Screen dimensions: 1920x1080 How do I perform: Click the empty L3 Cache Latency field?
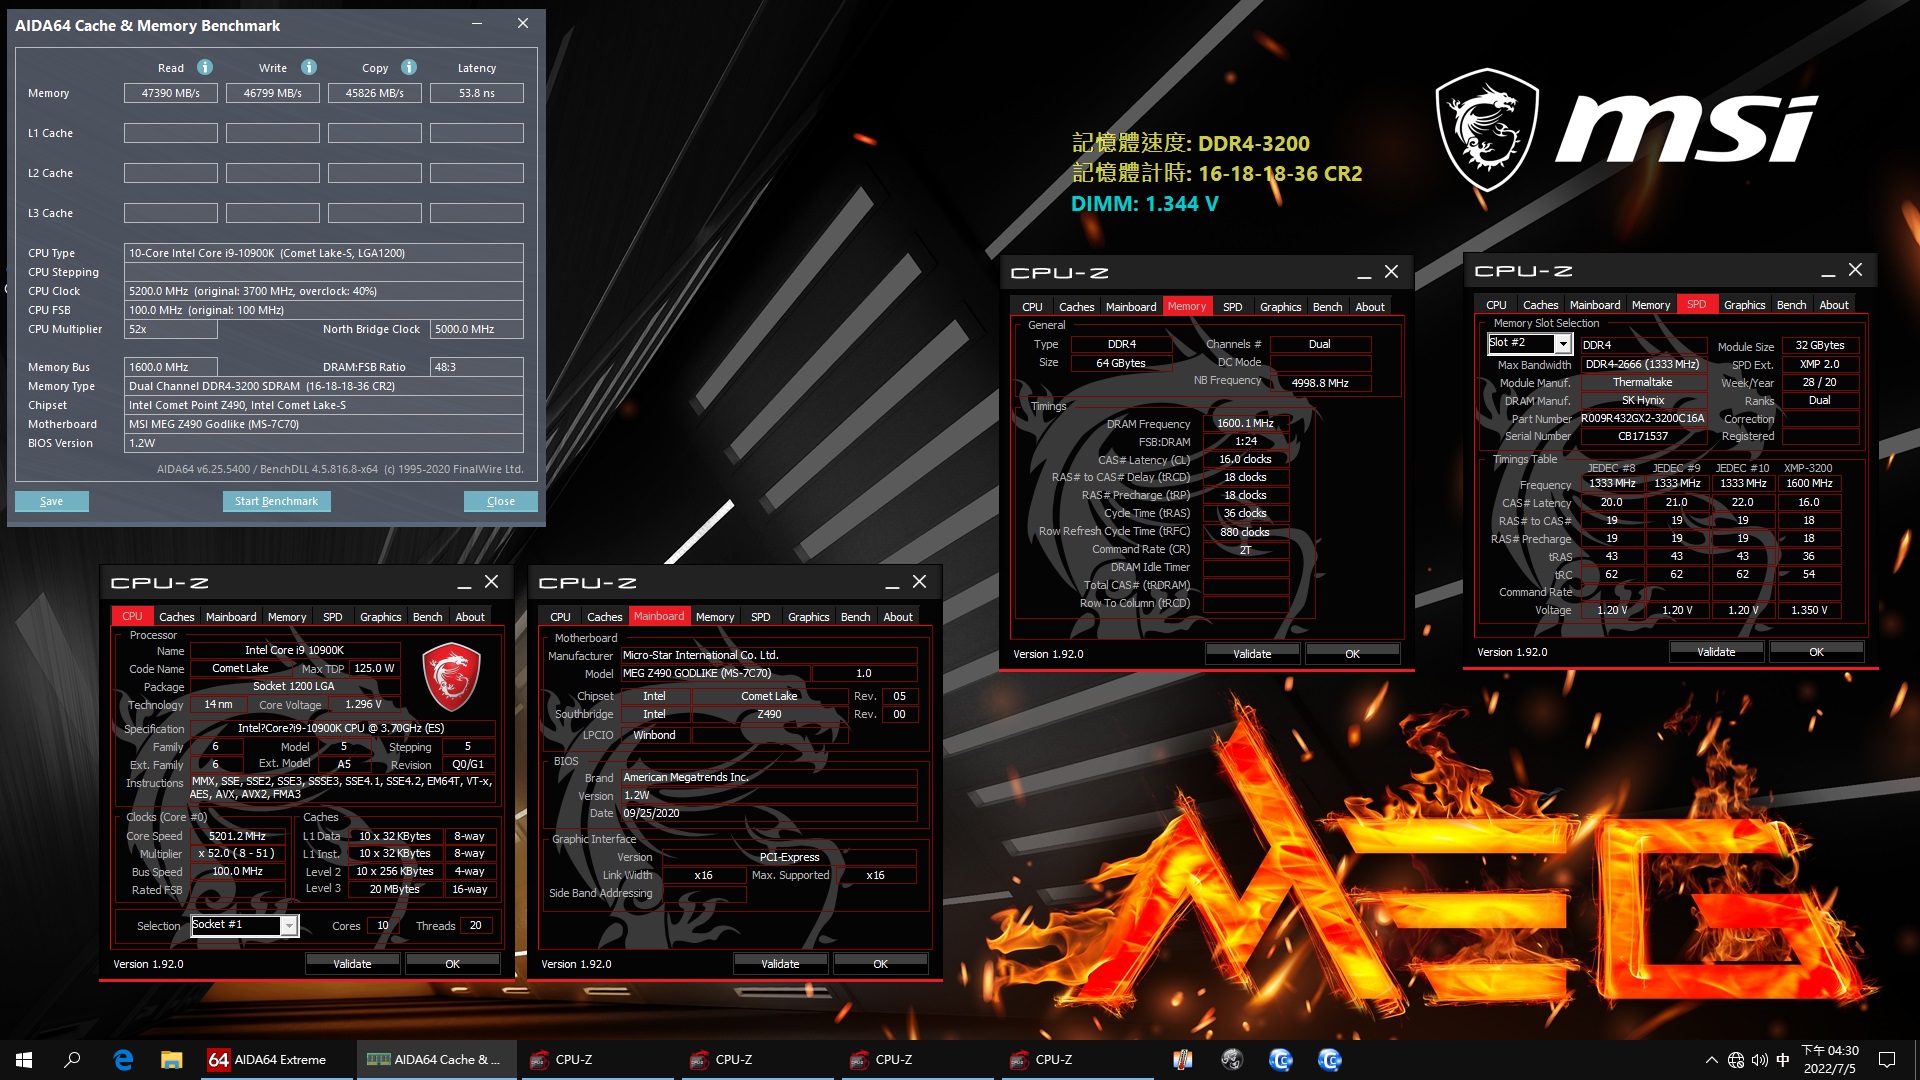click(x=477, y=213)
